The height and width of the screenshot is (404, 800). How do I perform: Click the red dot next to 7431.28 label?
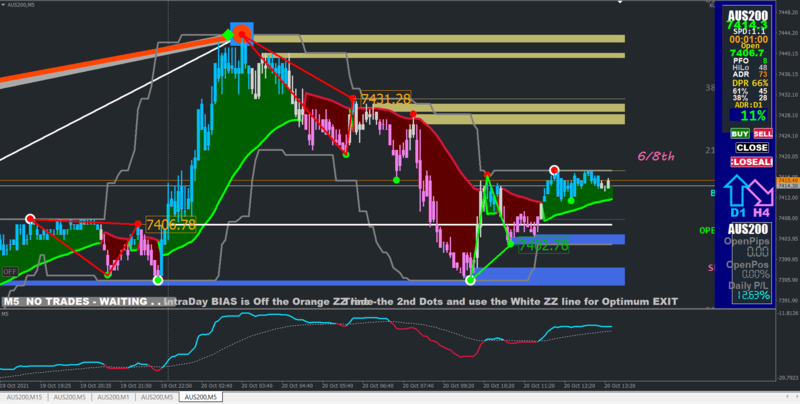coord(353,98)
